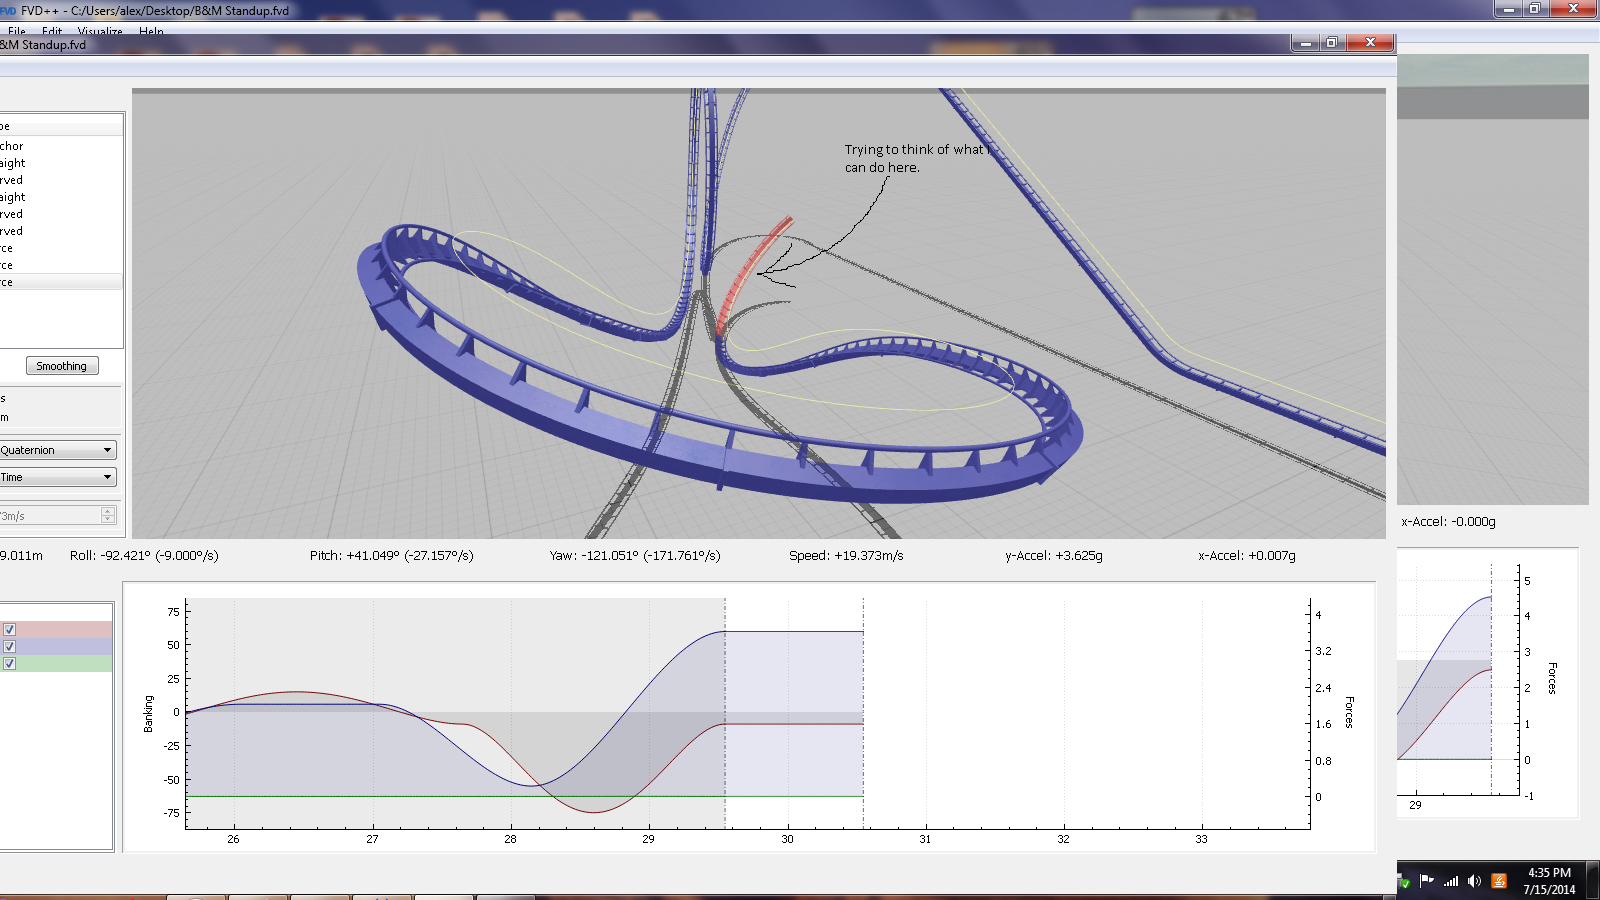Toggle the blue graph row checkbox

click(x=9, y=647)
